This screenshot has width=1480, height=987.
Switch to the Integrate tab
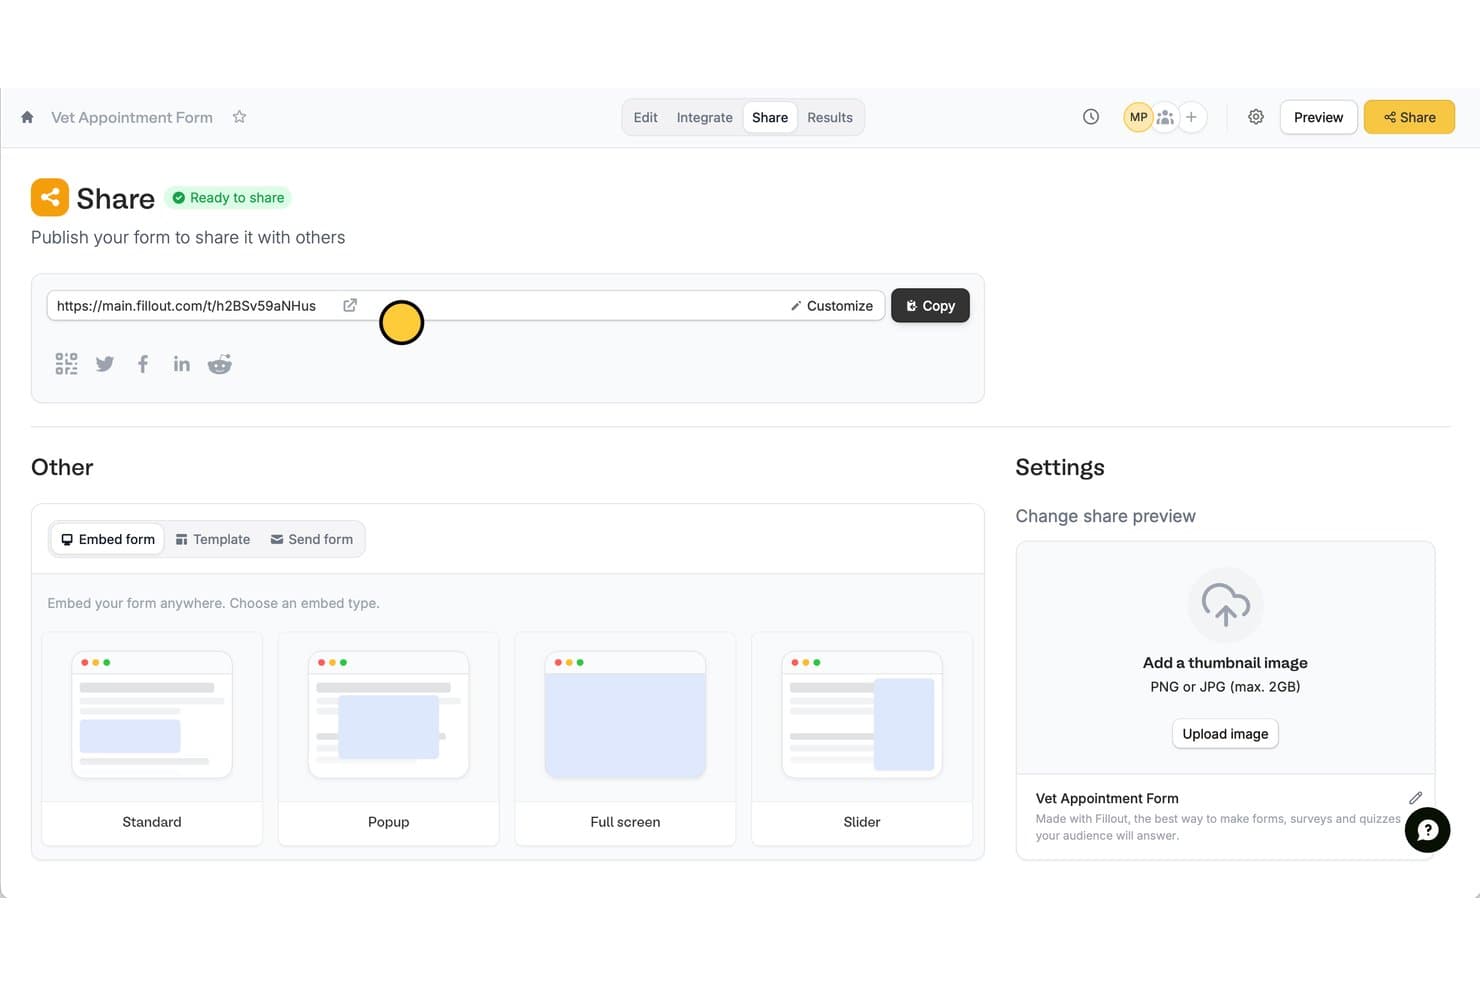tap(704, 117)
